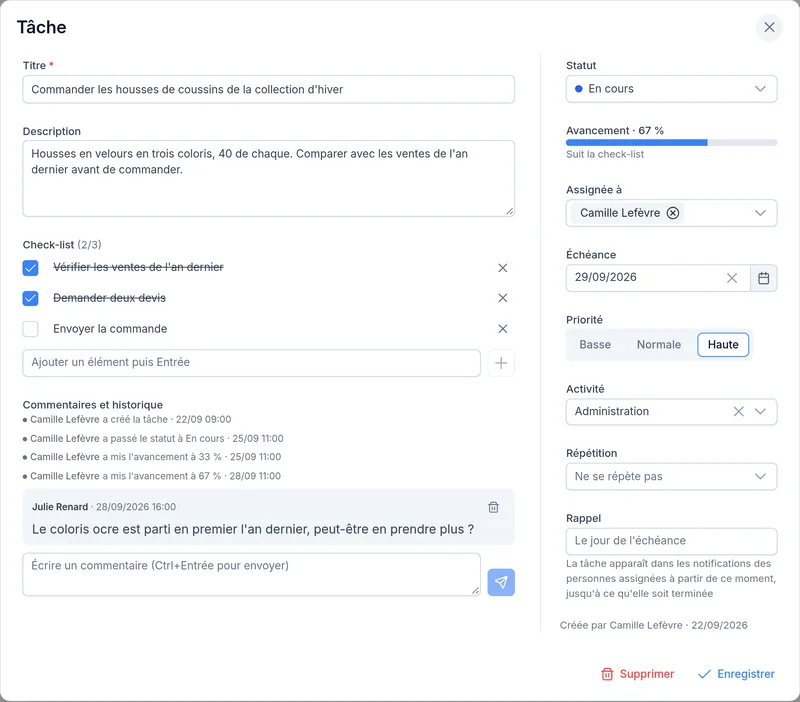Click 'avancement à 67 %' history entry

click(152, 476)
